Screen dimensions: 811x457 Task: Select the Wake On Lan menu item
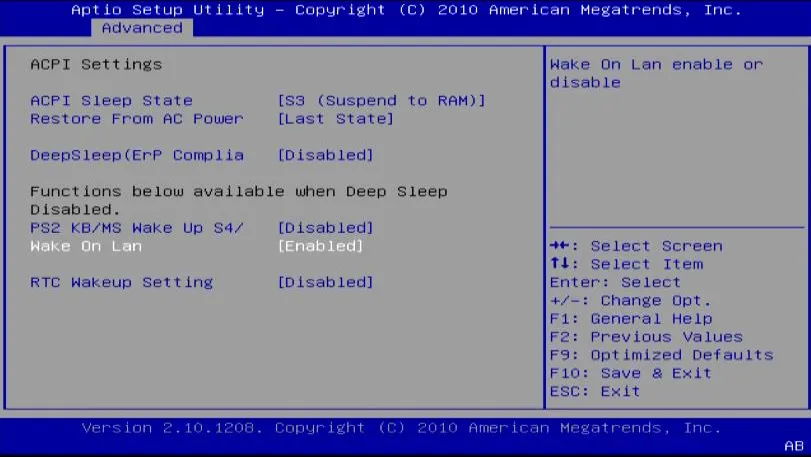pos(86,246)
